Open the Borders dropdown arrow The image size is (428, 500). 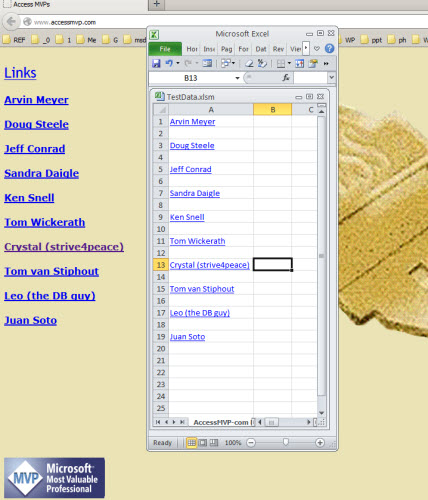pos(289,63)
